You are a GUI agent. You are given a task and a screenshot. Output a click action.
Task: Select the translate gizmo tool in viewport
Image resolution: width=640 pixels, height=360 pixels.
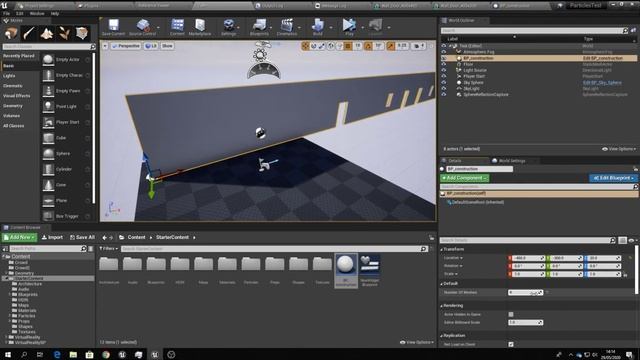pyautogui.click(x=305, y=46)
